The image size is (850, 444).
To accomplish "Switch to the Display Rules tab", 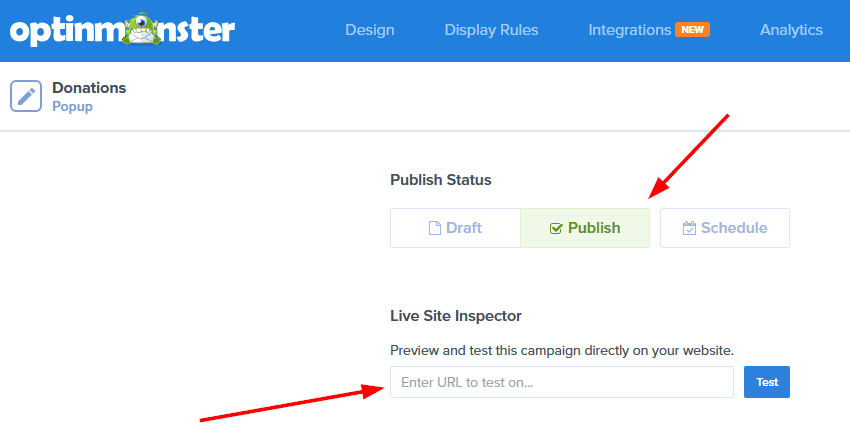I will tap(491, 30).
